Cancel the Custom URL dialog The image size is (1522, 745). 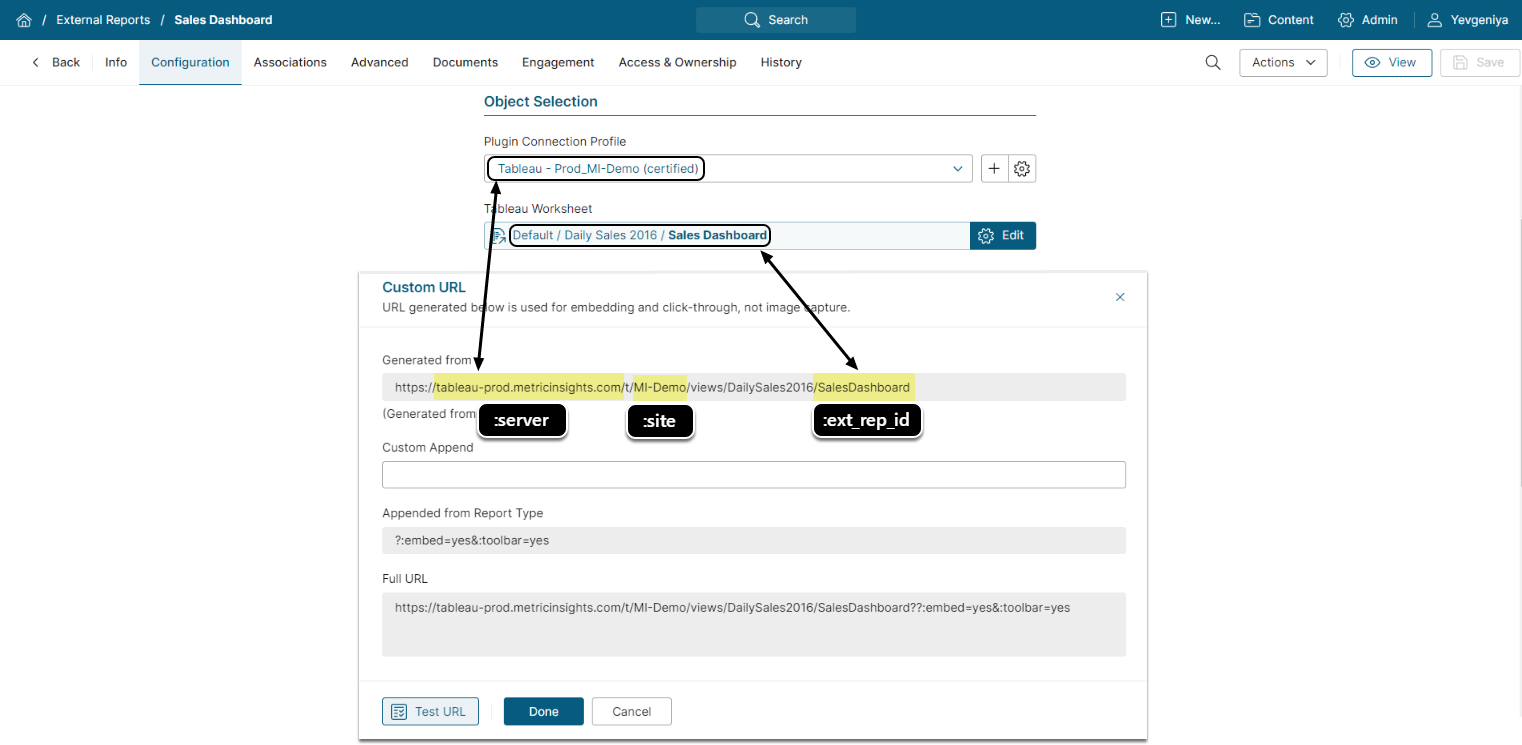click(x=632, y=711)
